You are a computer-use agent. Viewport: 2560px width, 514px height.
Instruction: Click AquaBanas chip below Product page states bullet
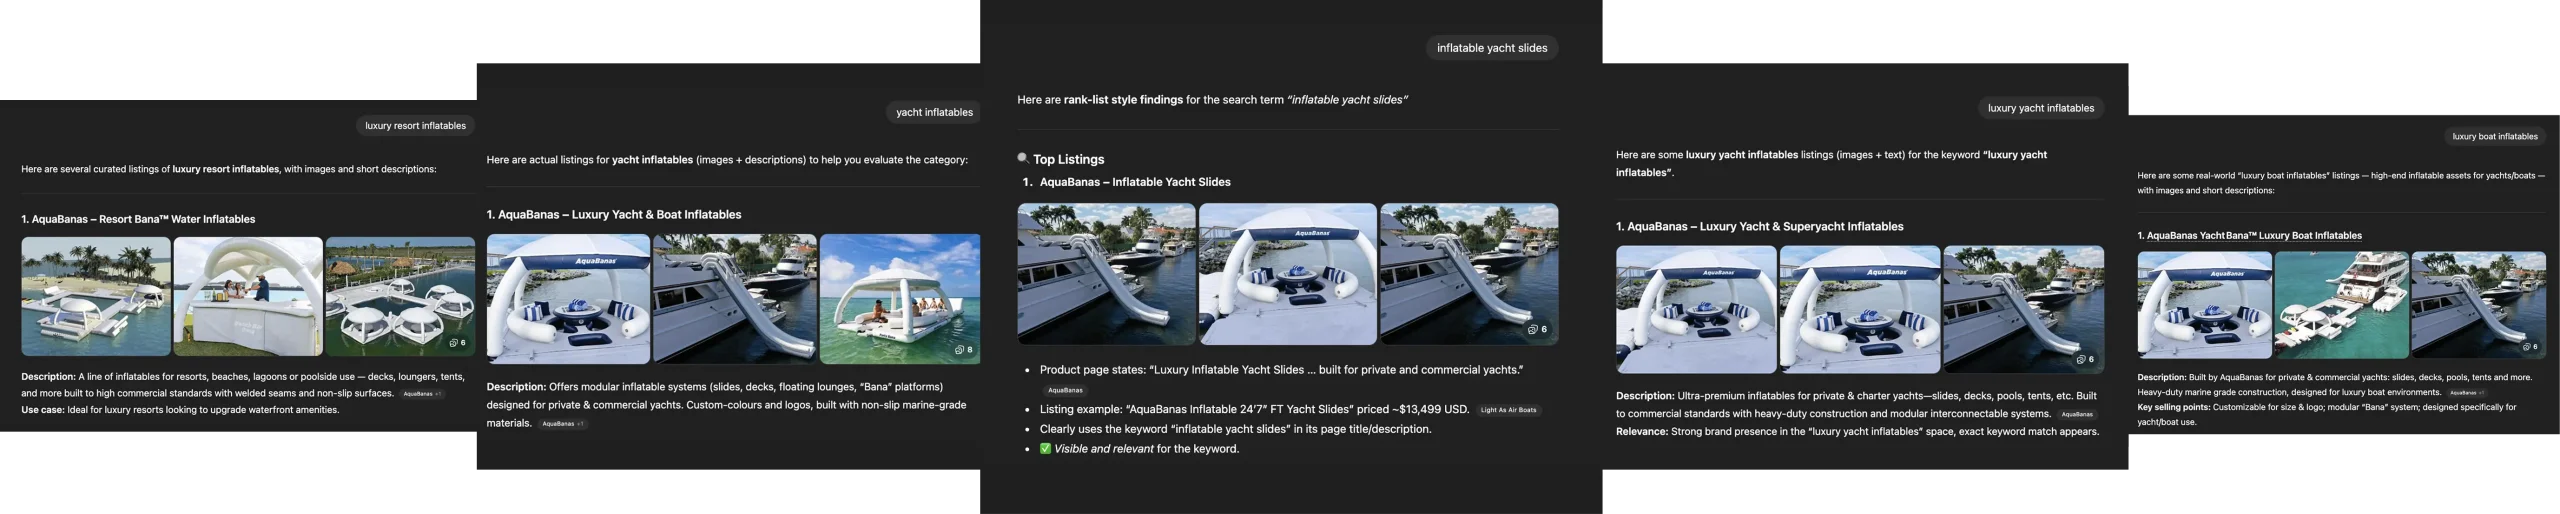[x=1065, y=390]
